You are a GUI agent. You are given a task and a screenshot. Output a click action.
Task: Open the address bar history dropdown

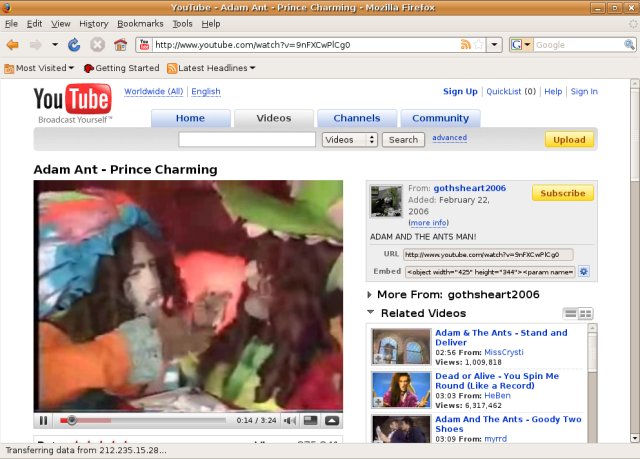[x=494, y=44]
